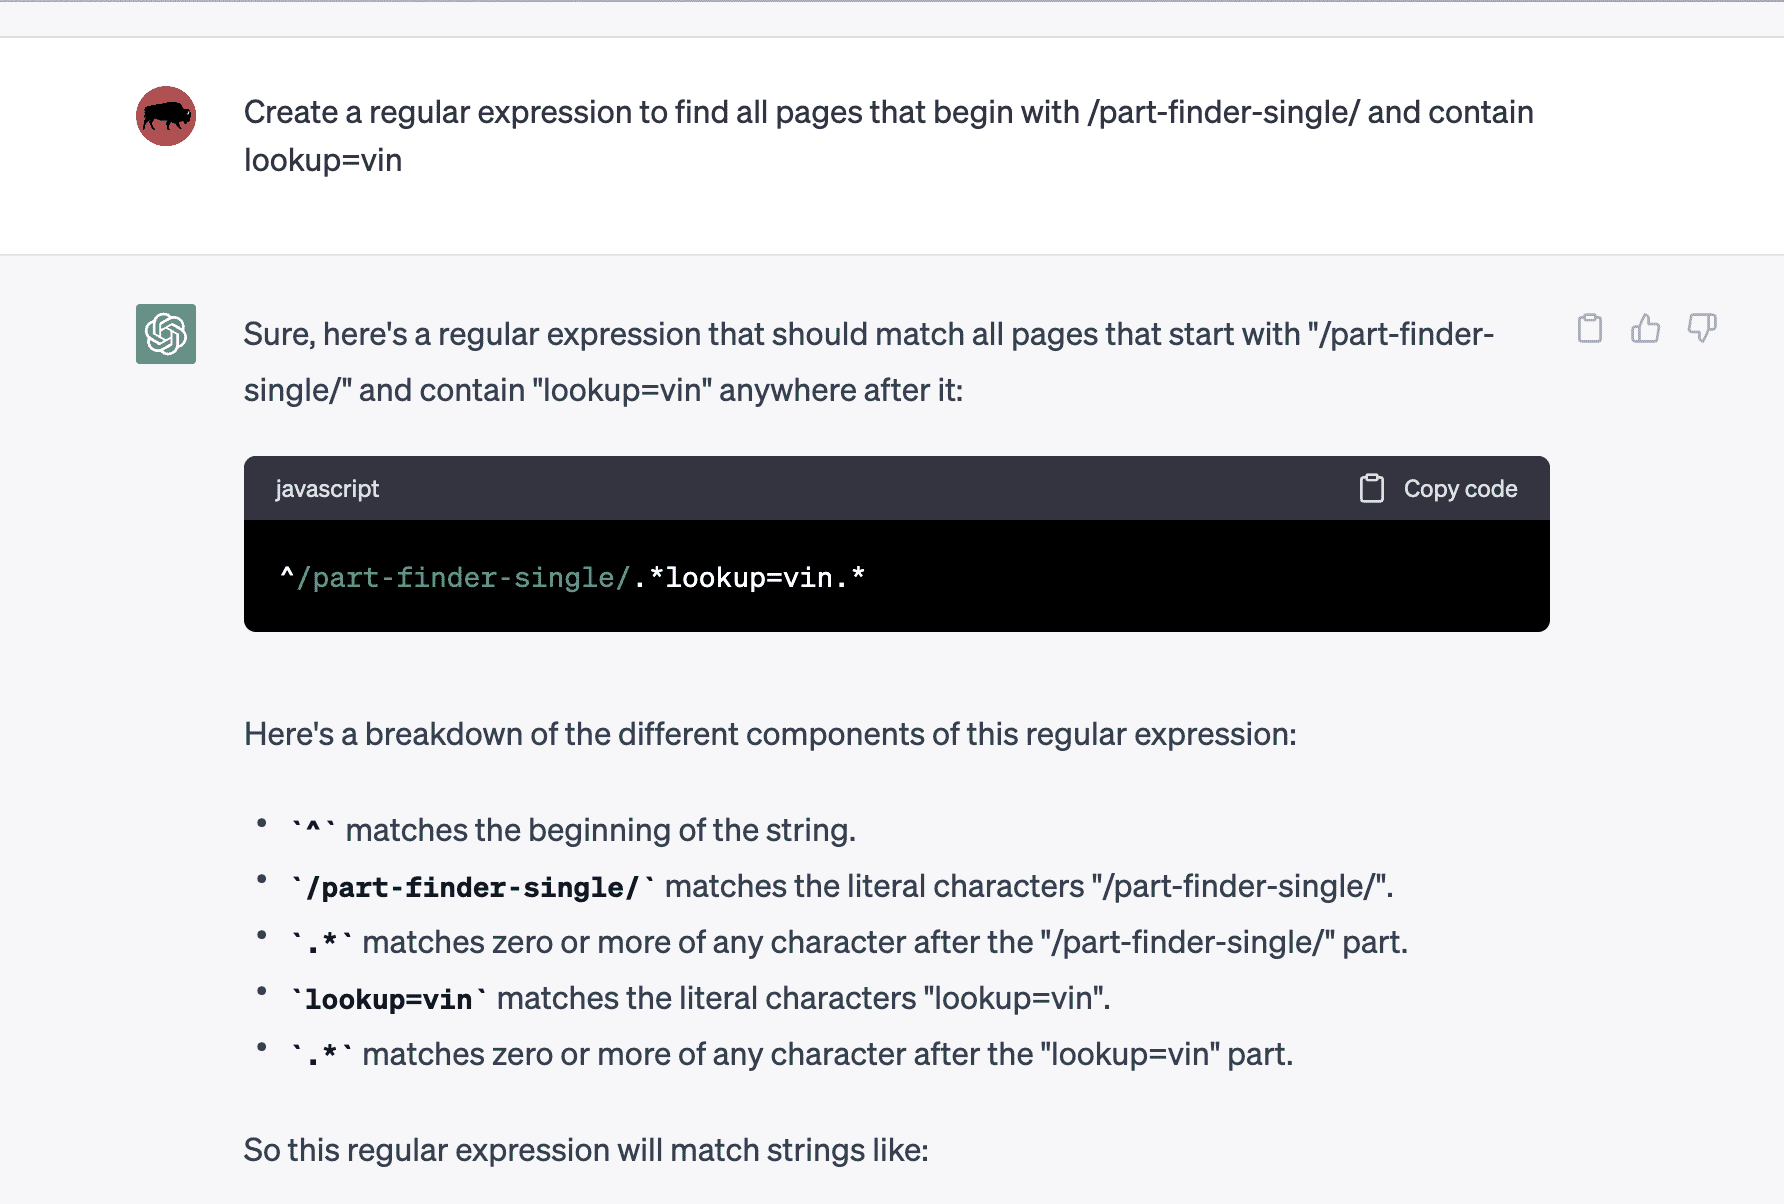Click the caret '^' bullet item
The height and width of the screenshot is (1204, 1784).
[x=573, y=830]
